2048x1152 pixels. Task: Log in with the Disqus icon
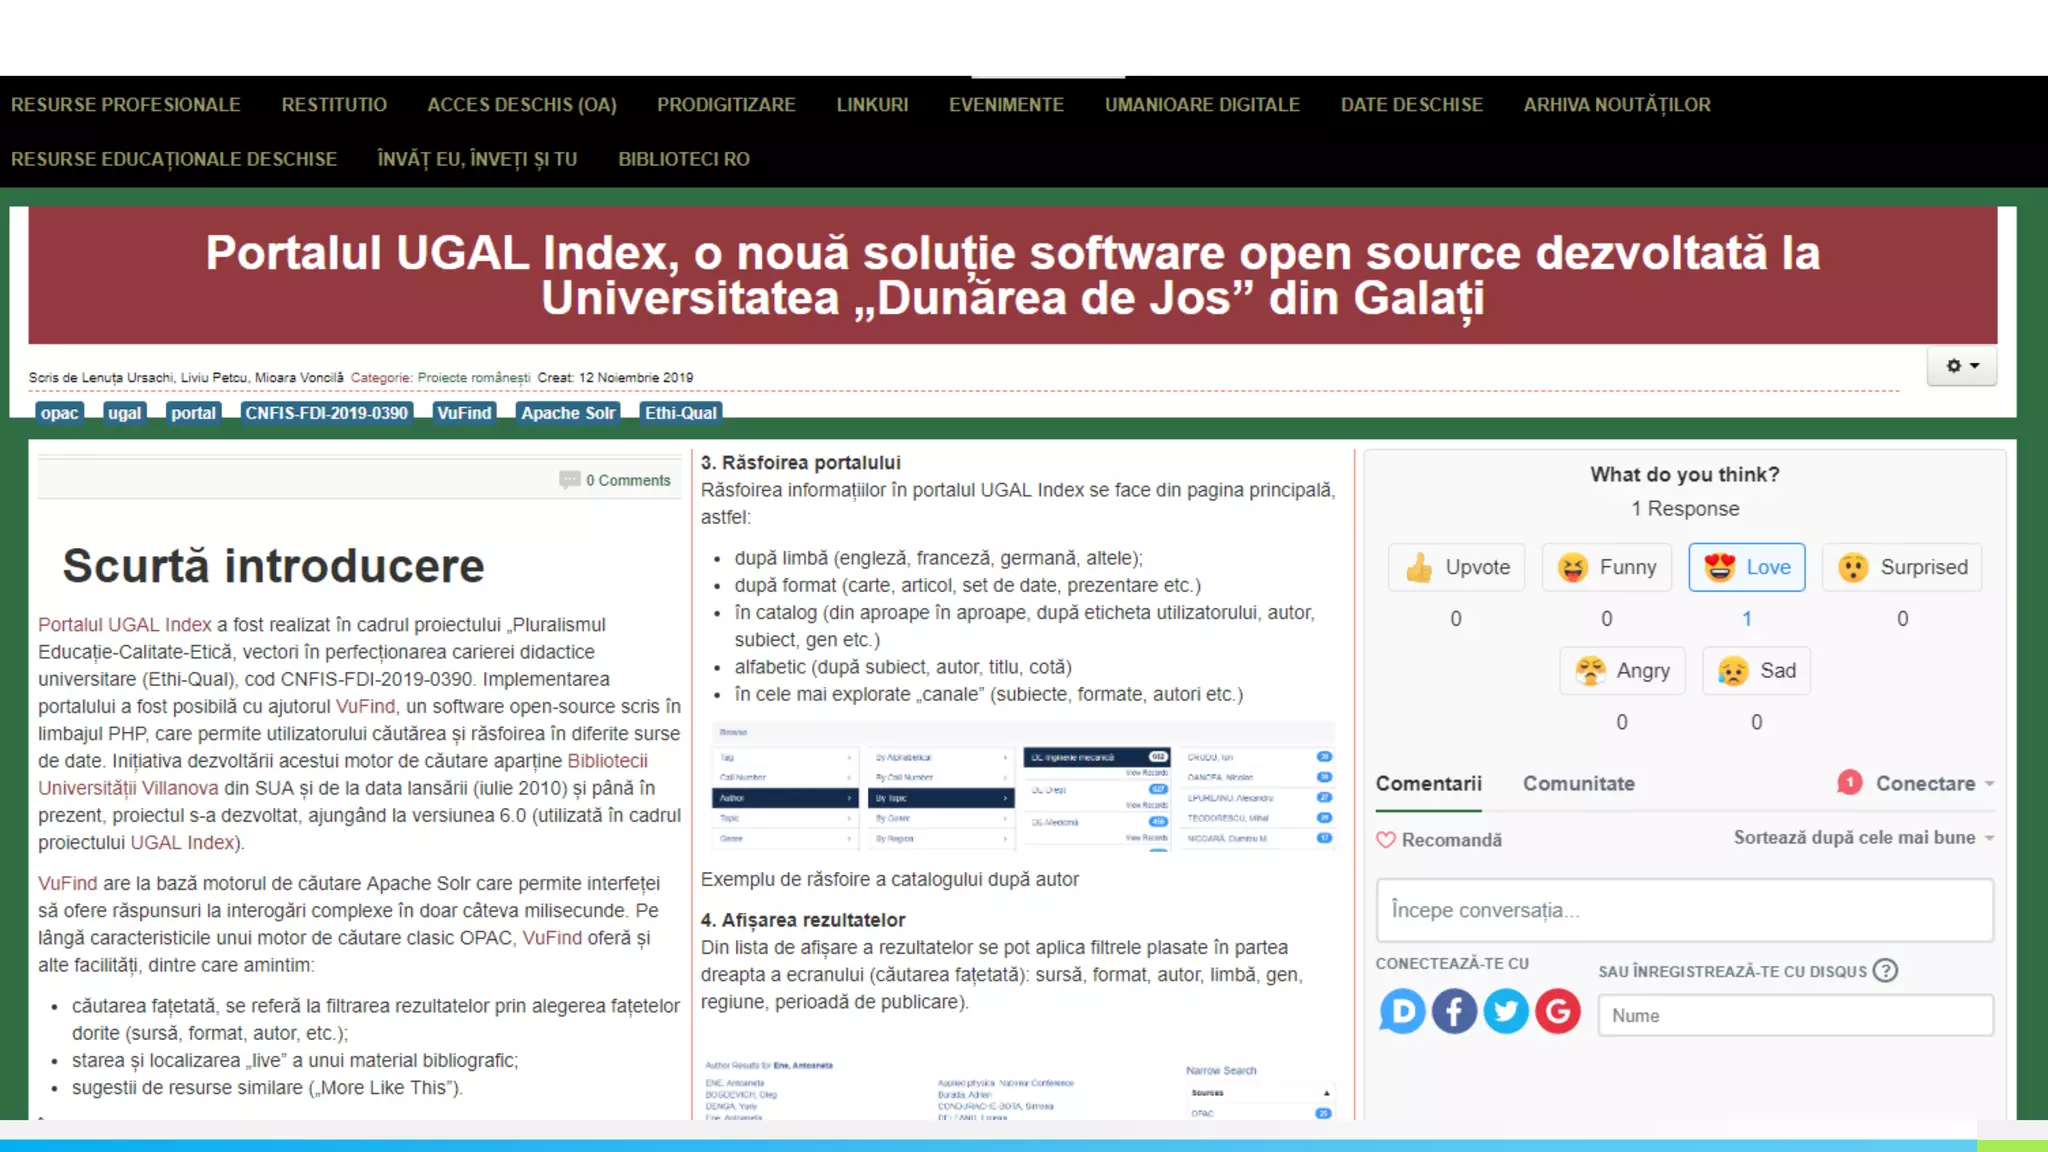1402,1012
